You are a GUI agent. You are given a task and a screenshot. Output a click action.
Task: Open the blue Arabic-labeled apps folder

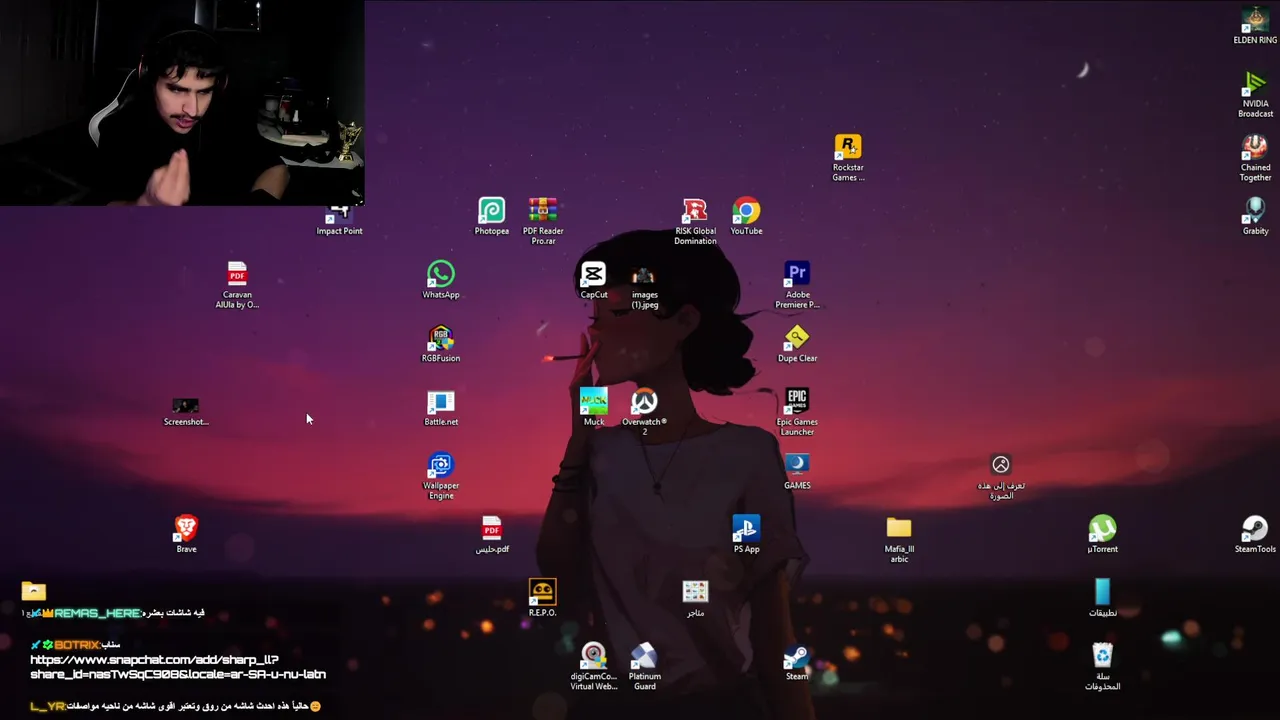(1102, 598)
